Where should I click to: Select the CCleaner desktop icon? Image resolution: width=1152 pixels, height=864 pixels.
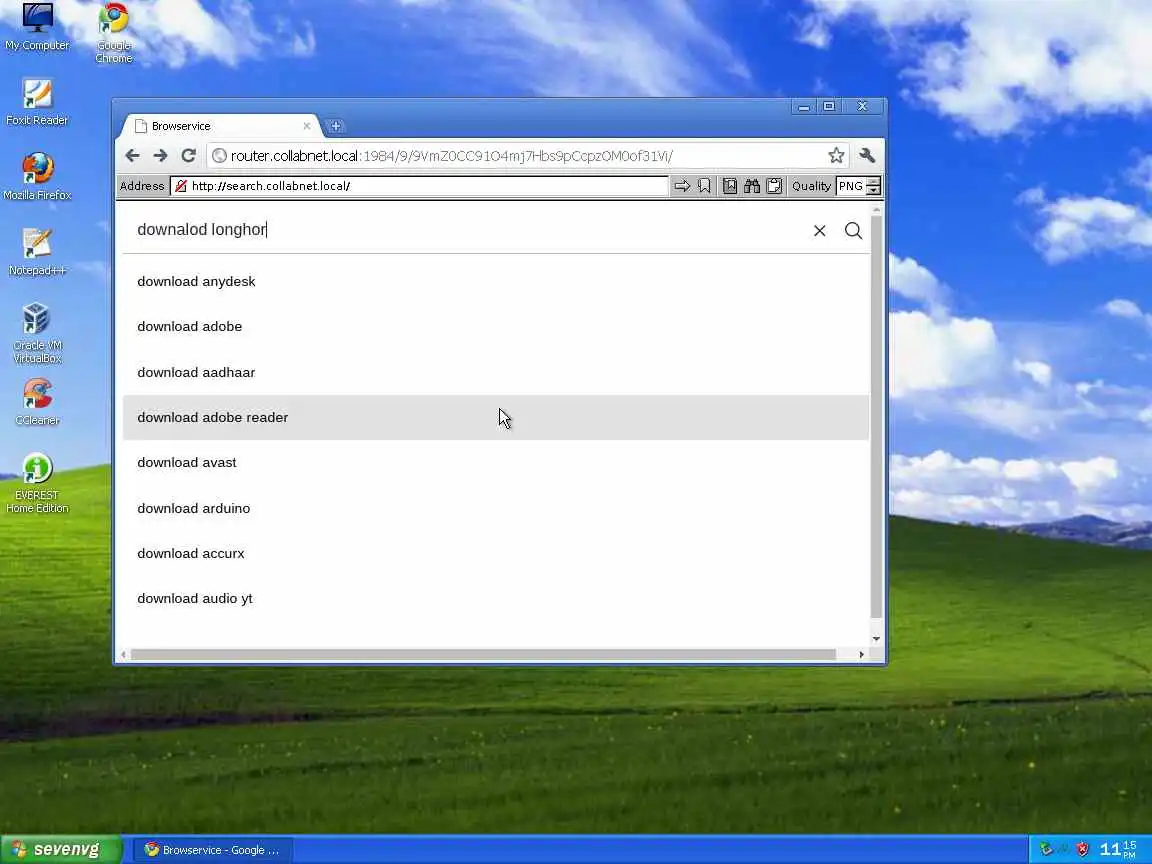click(x=37, y=402)
